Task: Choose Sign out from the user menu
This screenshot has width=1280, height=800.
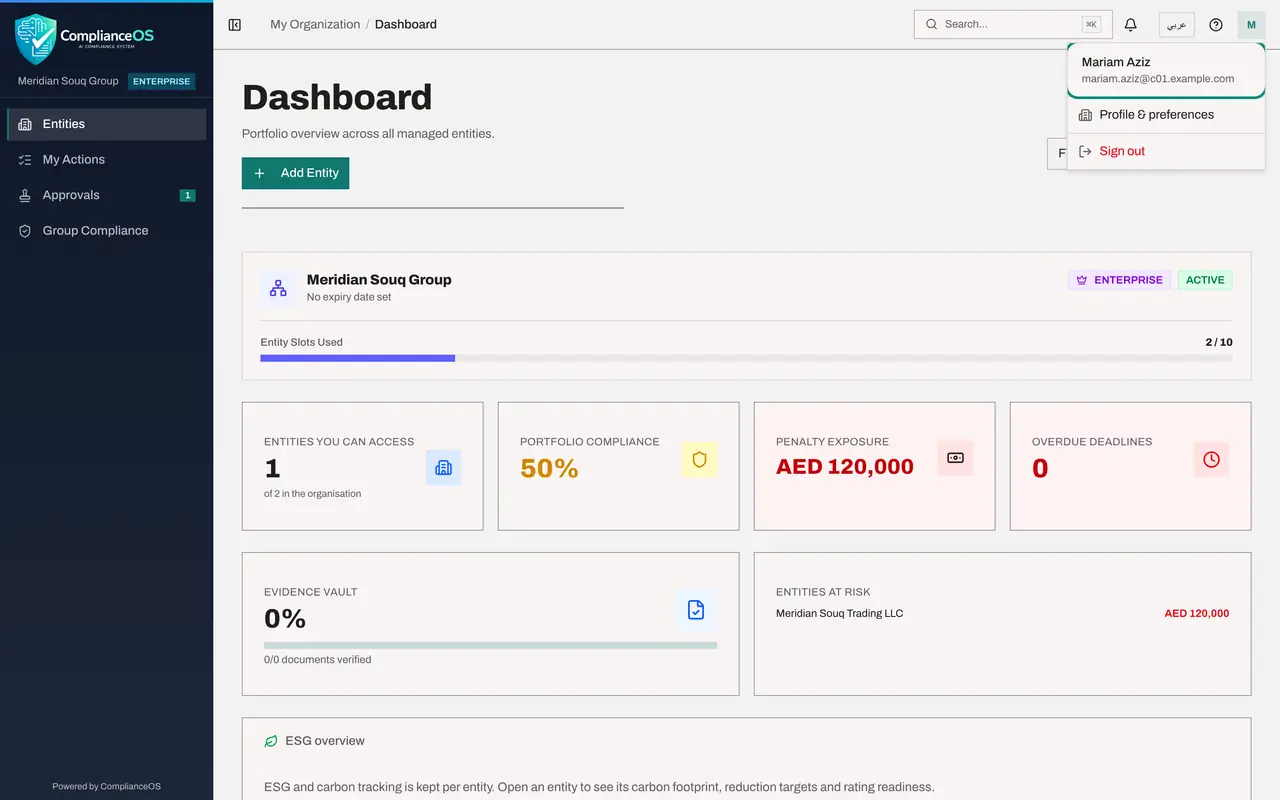Action: (1166, 151)
